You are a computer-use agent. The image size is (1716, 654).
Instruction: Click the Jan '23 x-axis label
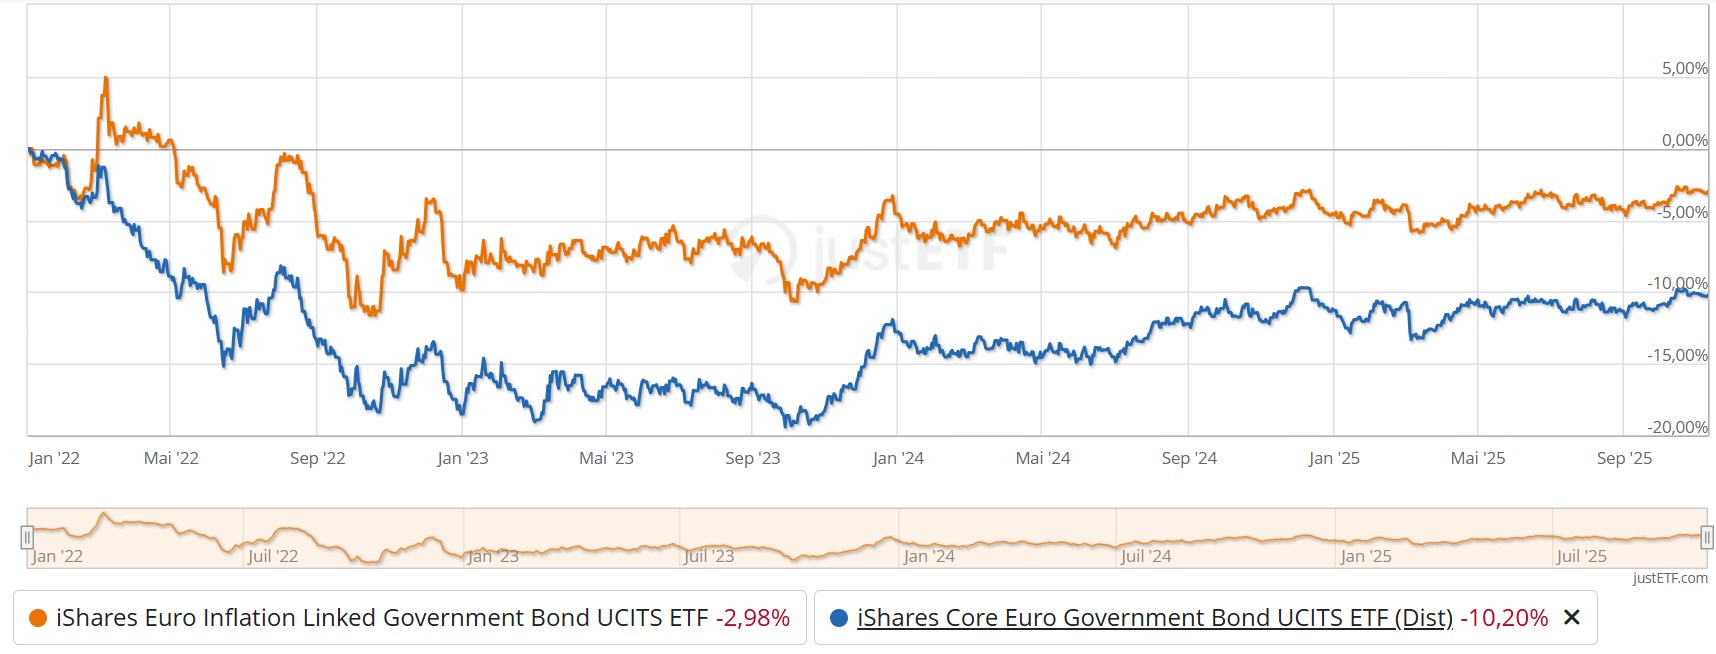(x=463, y=458)
